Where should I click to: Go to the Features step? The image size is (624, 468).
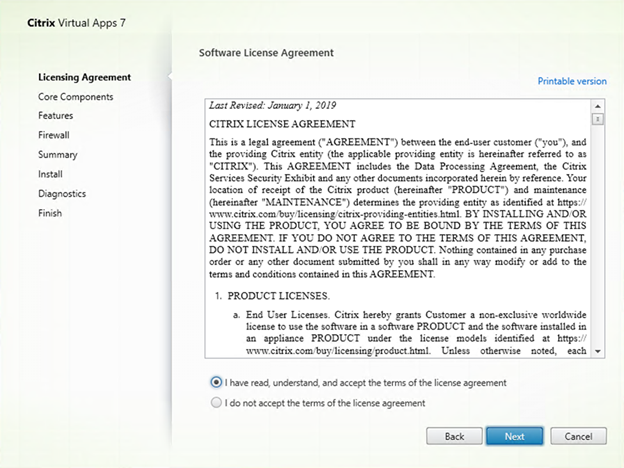(x=56, y=116)
